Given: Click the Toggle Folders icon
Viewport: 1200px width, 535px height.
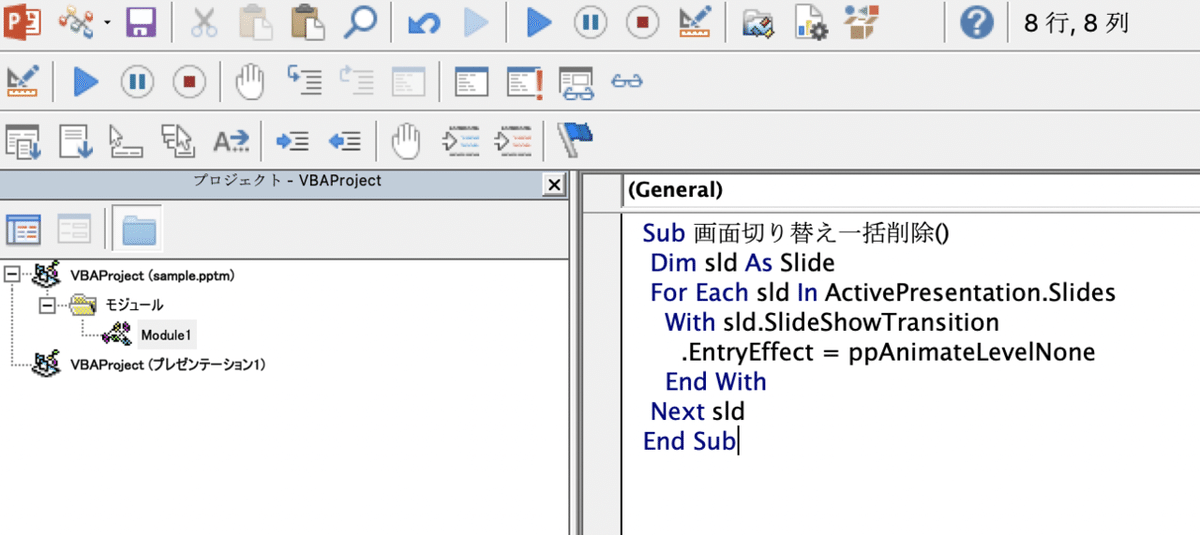Looking at the screenshot, I should pyautogui.click(x=137, y=230).
